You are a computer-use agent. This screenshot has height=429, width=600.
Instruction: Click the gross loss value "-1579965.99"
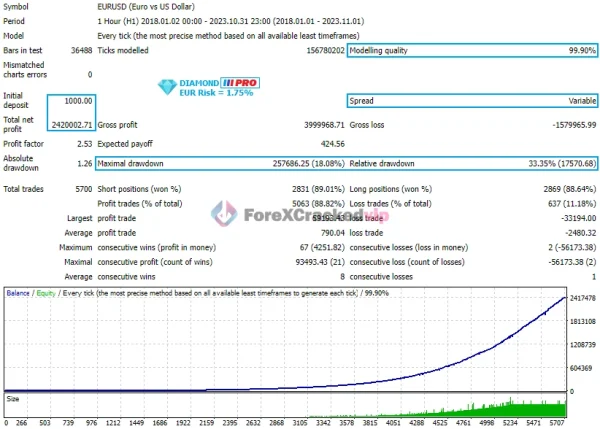click(574, 125)
